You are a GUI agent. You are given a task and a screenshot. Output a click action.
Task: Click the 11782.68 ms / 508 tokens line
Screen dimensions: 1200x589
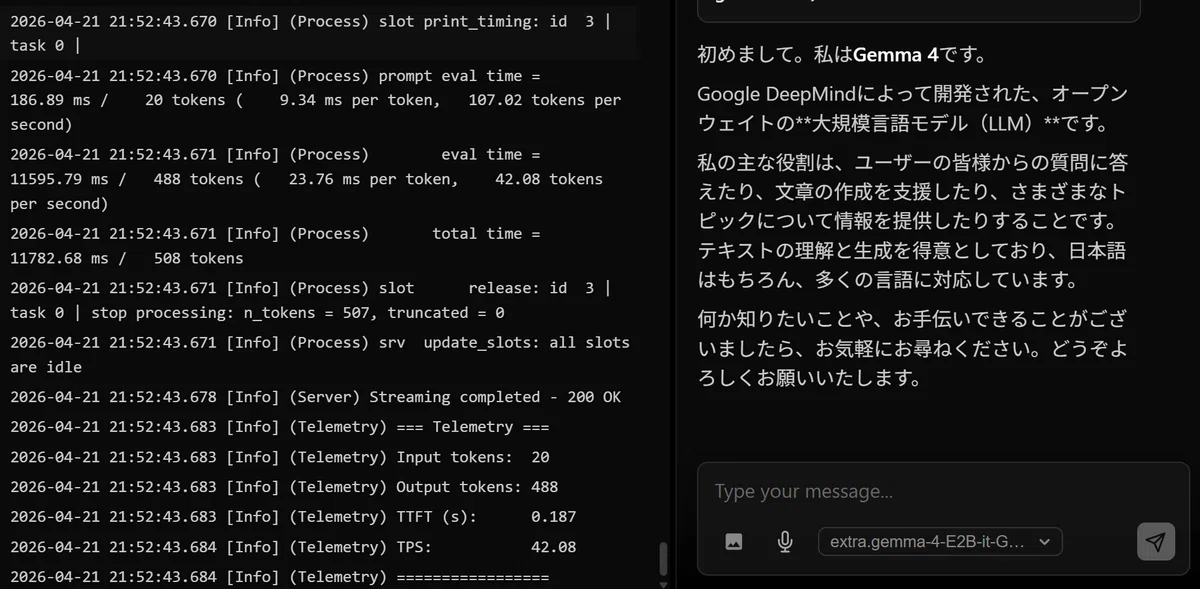coord(127,258)
